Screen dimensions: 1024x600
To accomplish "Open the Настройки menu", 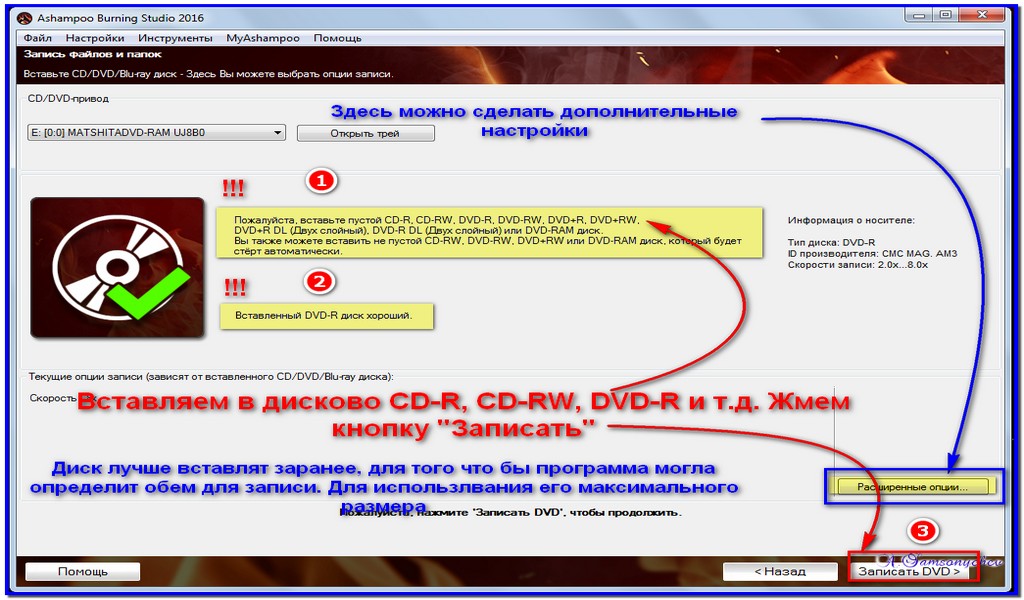I will pos(95,38).
